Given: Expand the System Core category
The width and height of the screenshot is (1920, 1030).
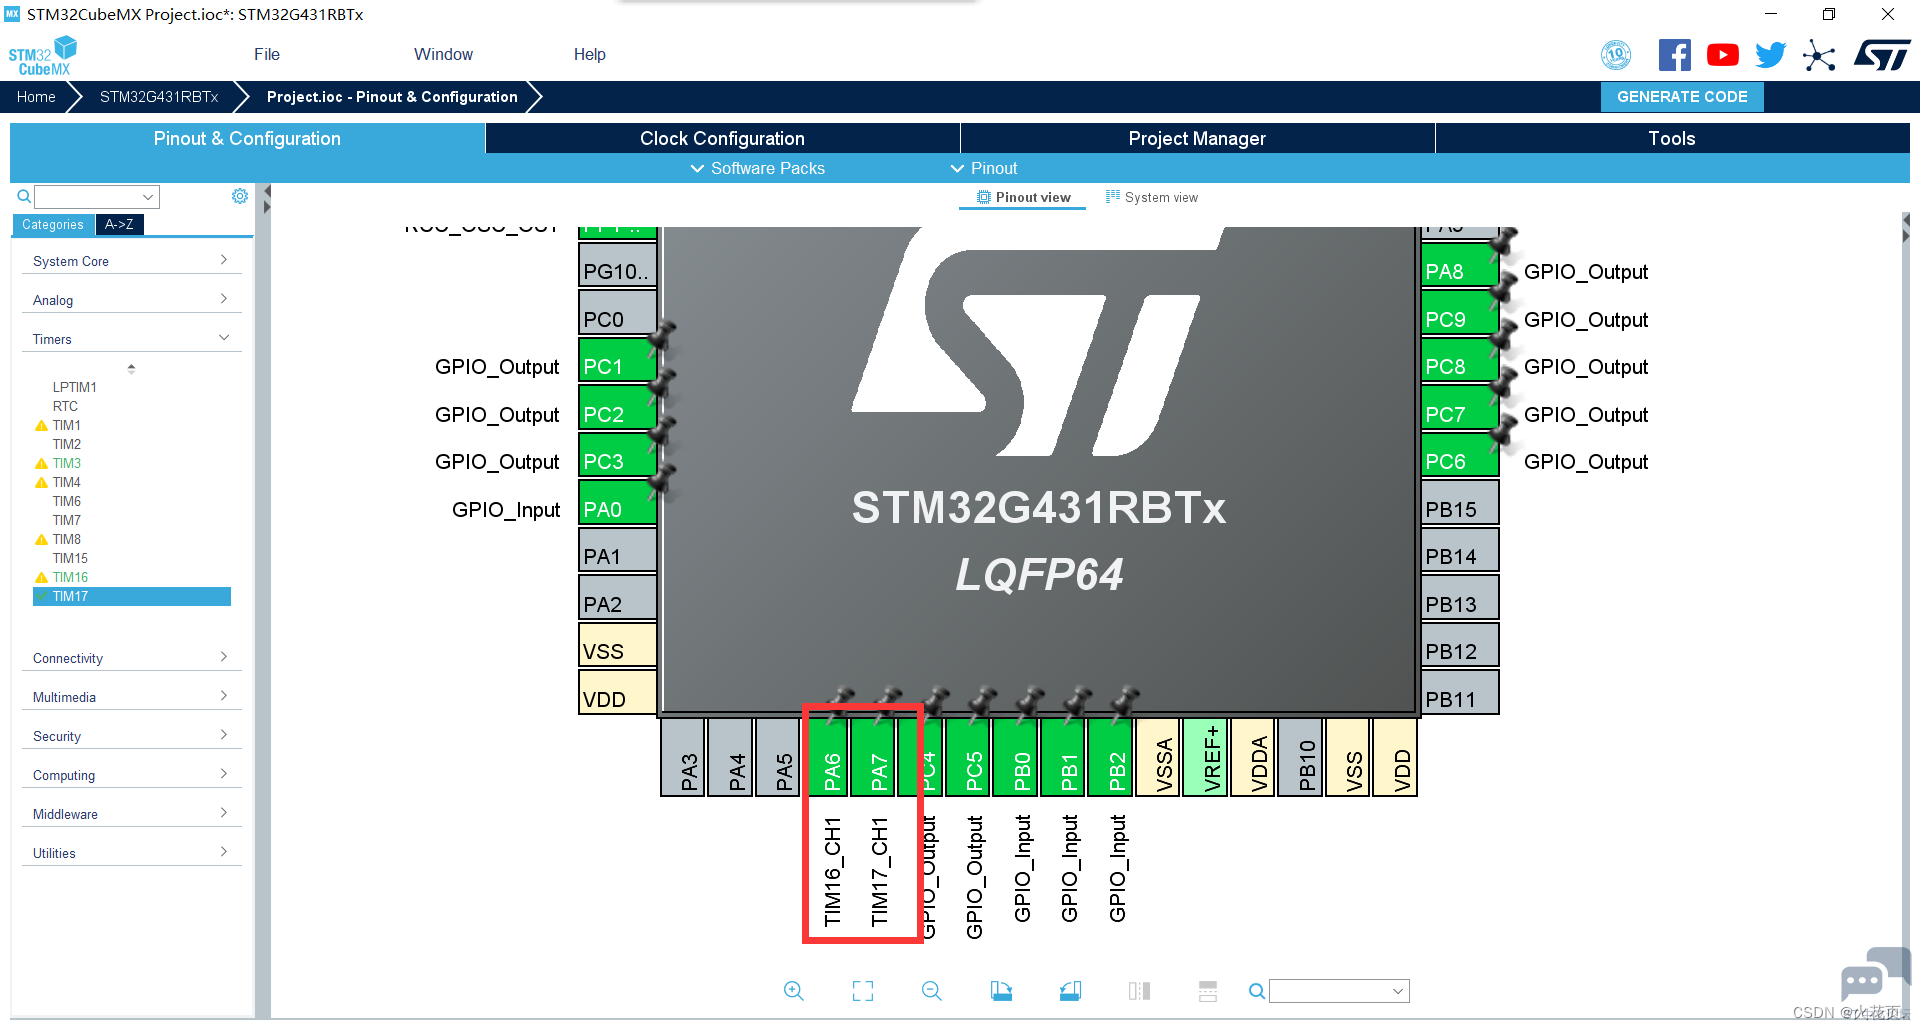Looking at the screenshot, I should 131,261.
